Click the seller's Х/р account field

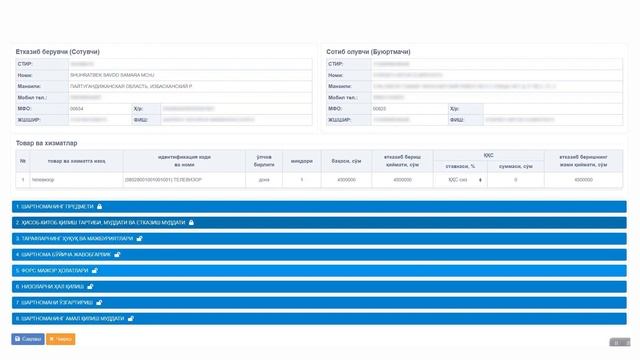point(236,109)
